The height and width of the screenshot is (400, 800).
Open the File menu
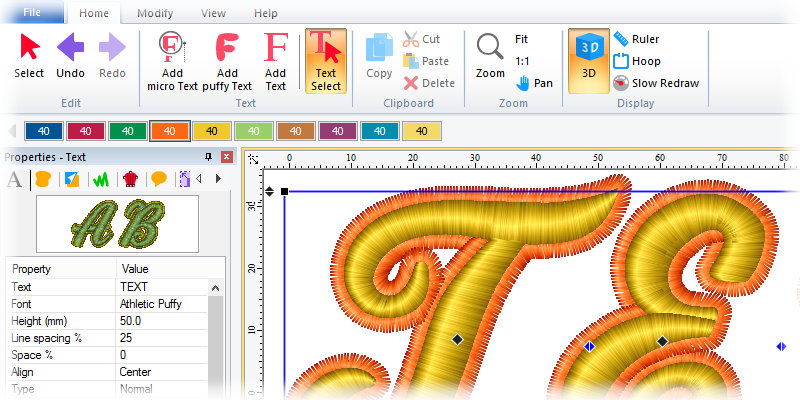[32, 13]
